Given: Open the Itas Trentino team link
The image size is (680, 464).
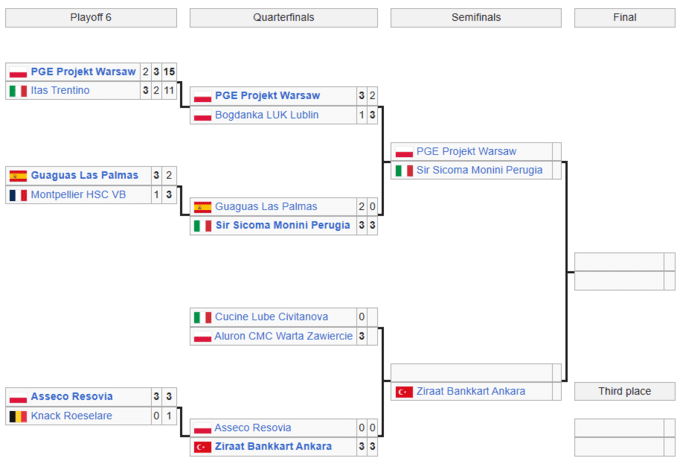Looking at the screenshot, I should [60, 91].
